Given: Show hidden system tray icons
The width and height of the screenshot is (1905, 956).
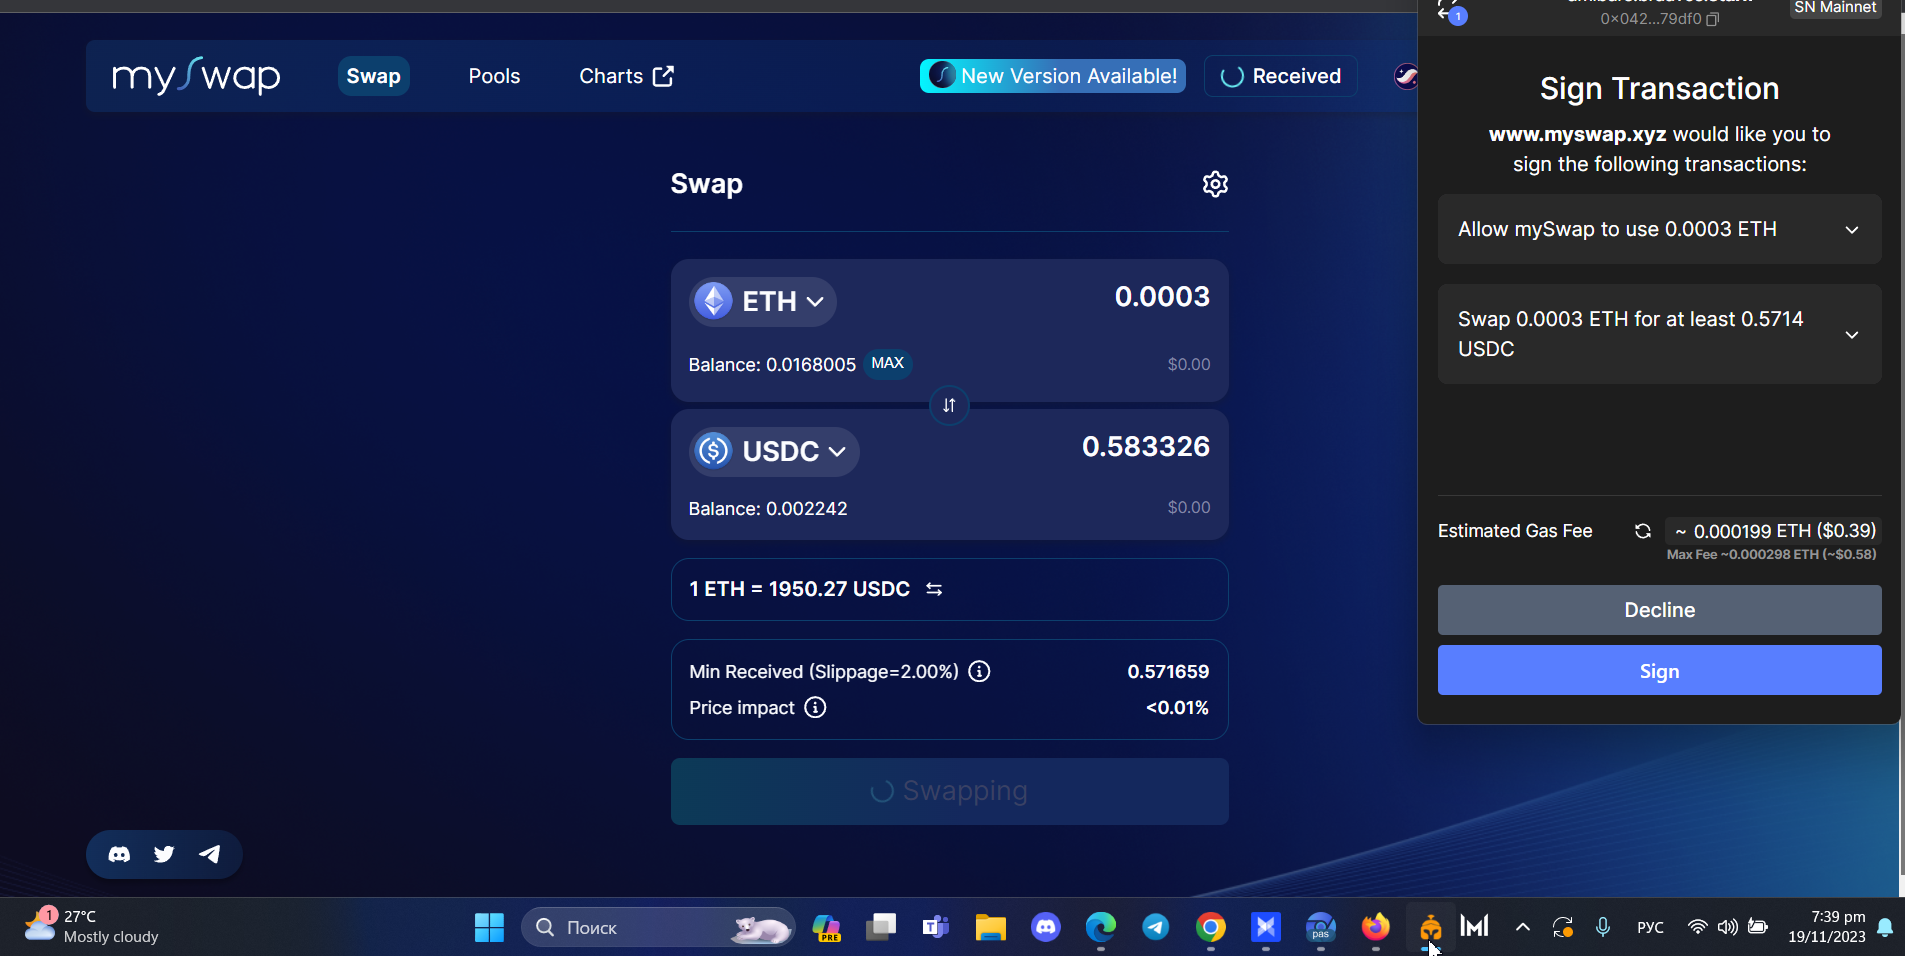Looking at the screenshot, I should (x=1523, y=928).
